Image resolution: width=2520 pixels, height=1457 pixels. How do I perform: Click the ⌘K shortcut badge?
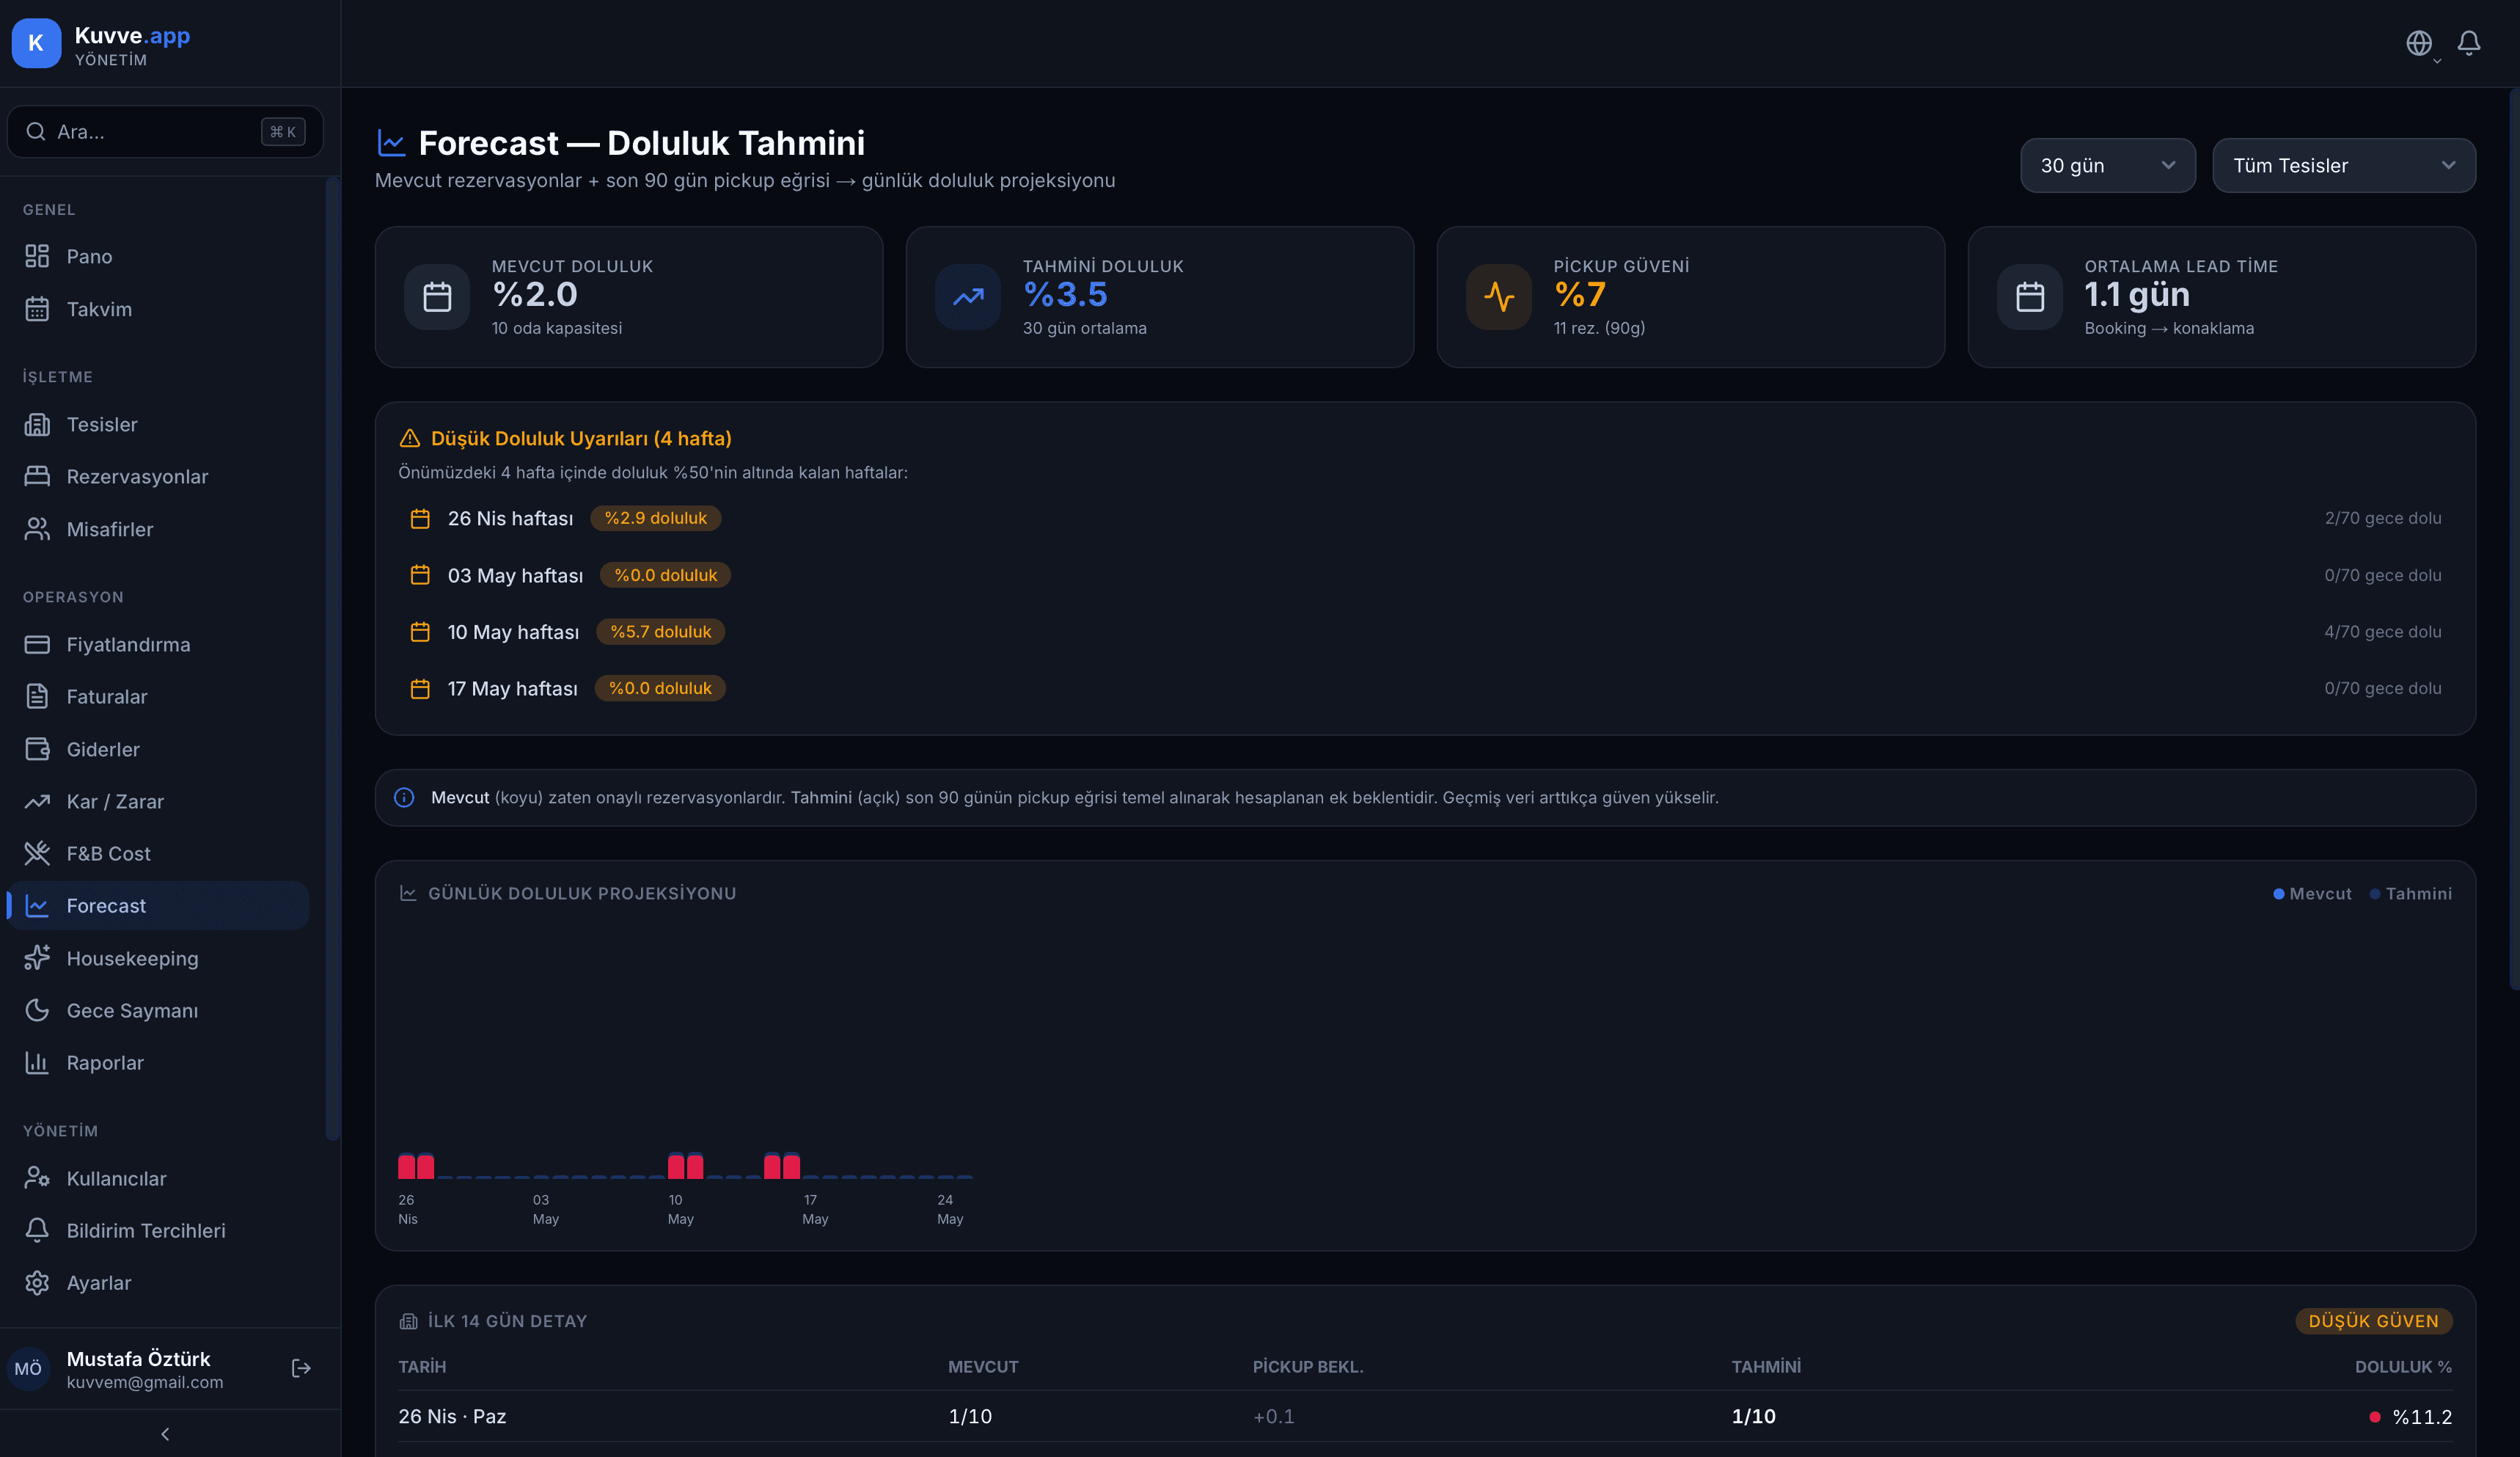tap(283, 132)
